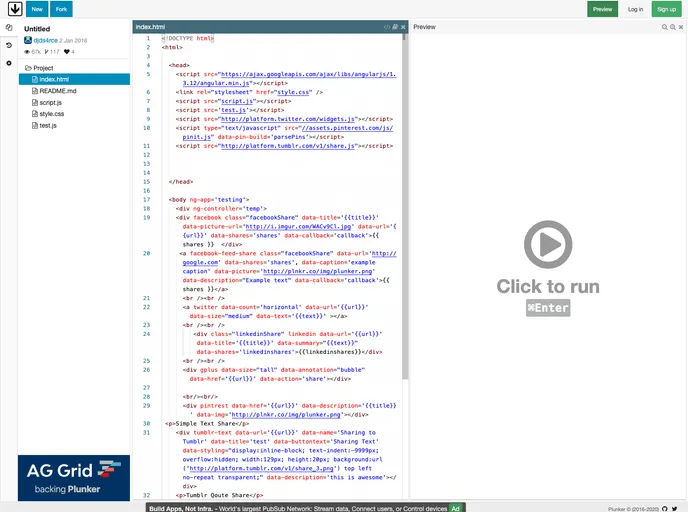The height and width of the screenshot is (512, 688).
Task: Click the fork count icon
Action: coord(47,52)
